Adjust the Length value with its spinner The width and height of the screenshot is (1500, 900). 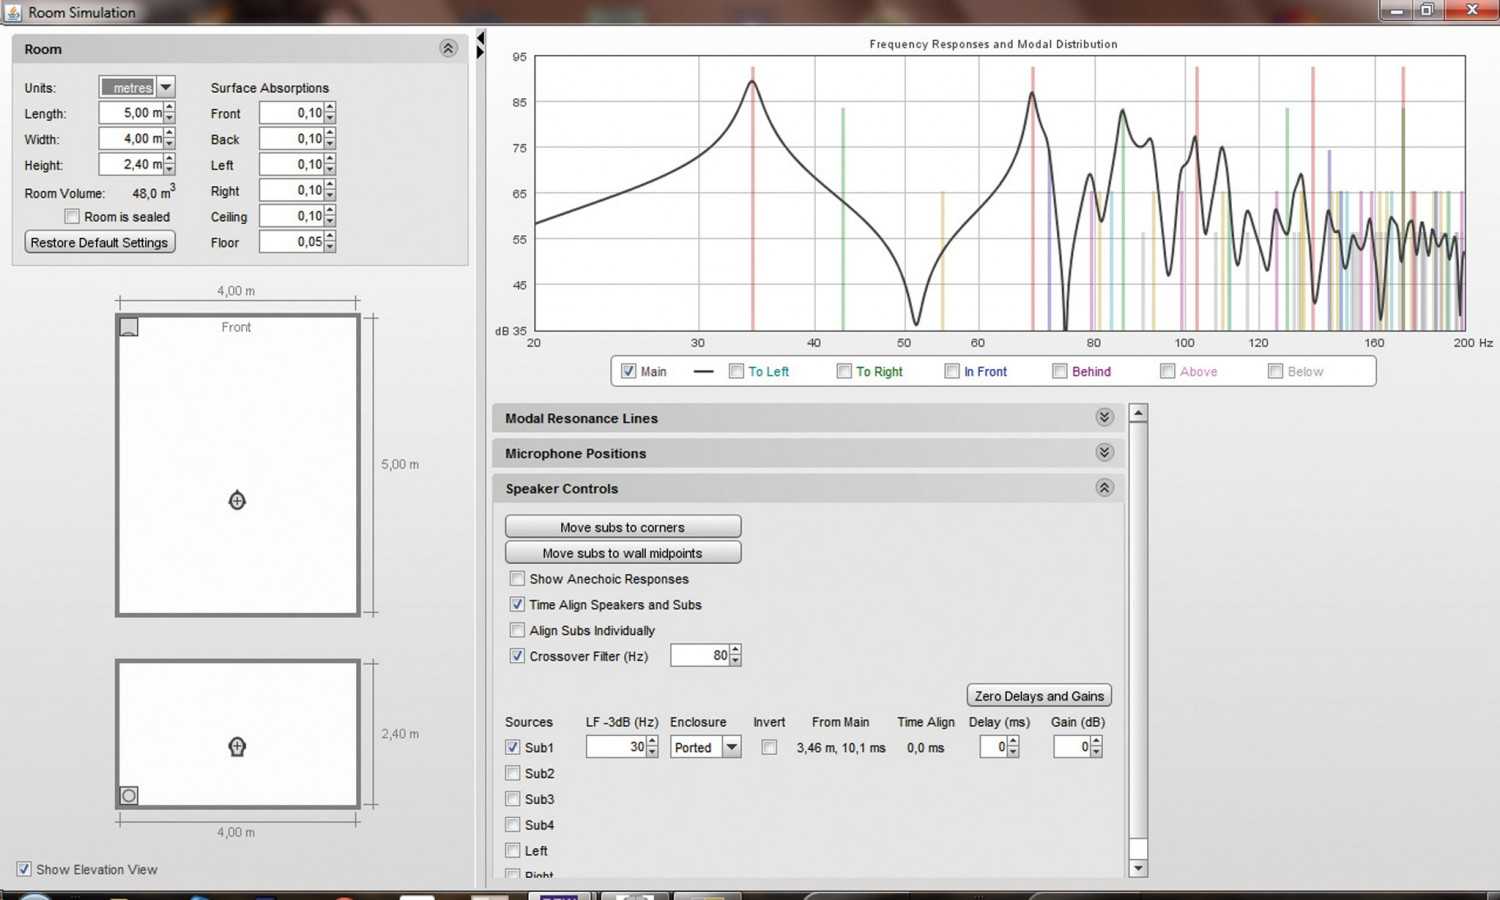pos(170,113)
